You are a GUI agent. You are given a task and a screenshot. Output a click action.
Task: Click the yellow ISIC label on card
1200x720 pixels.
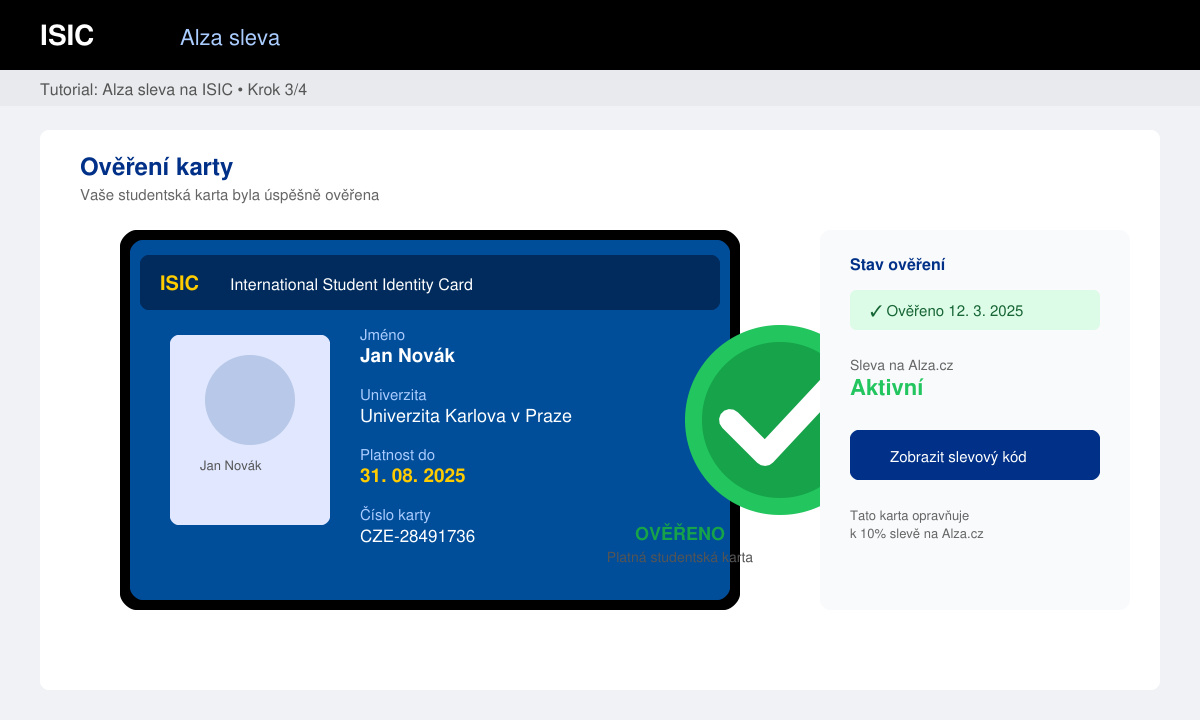(x=179, y=283)
